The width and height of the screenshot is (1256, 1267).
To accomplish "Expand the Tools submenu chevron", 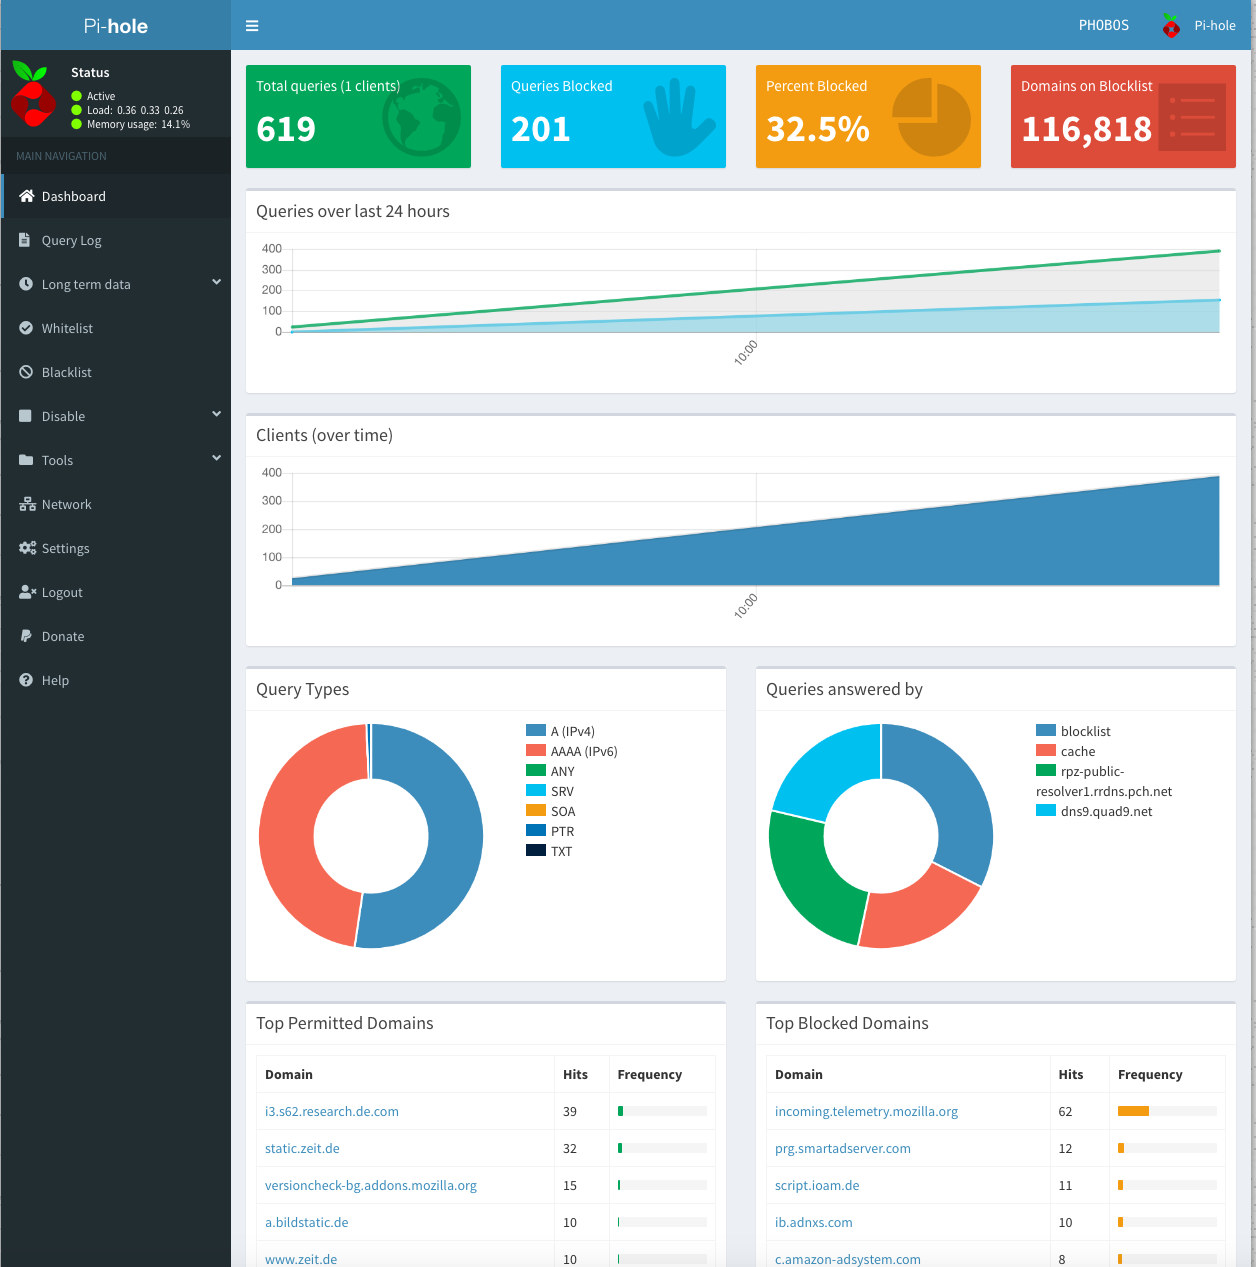I will pyautogui.click(x=216, y=459).
